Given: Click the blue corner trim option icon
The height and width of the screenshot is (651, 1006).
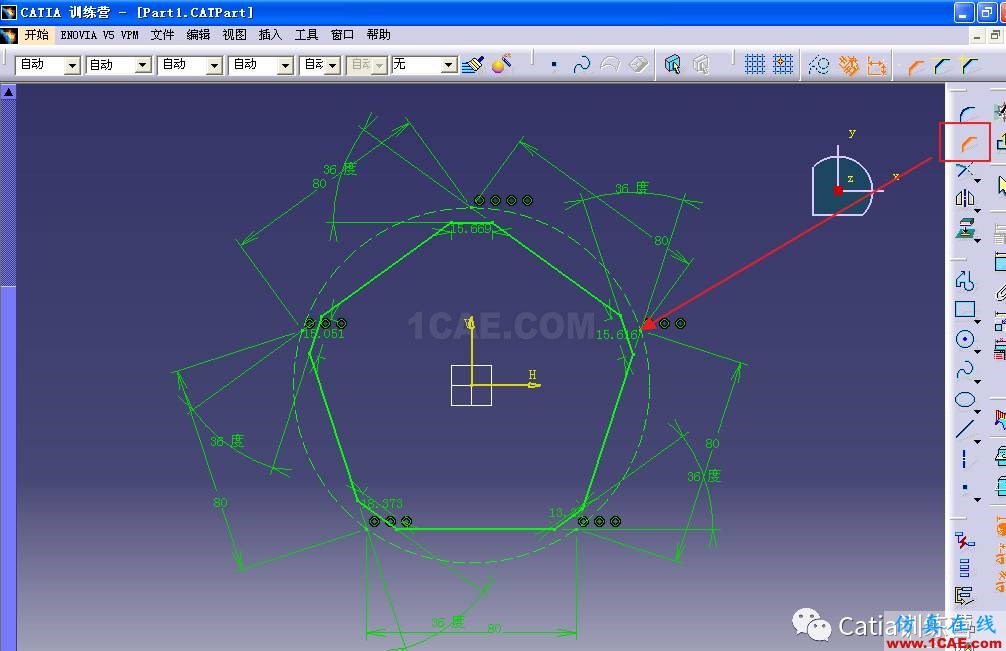Looking at the screenshot, I should [942, 65].
